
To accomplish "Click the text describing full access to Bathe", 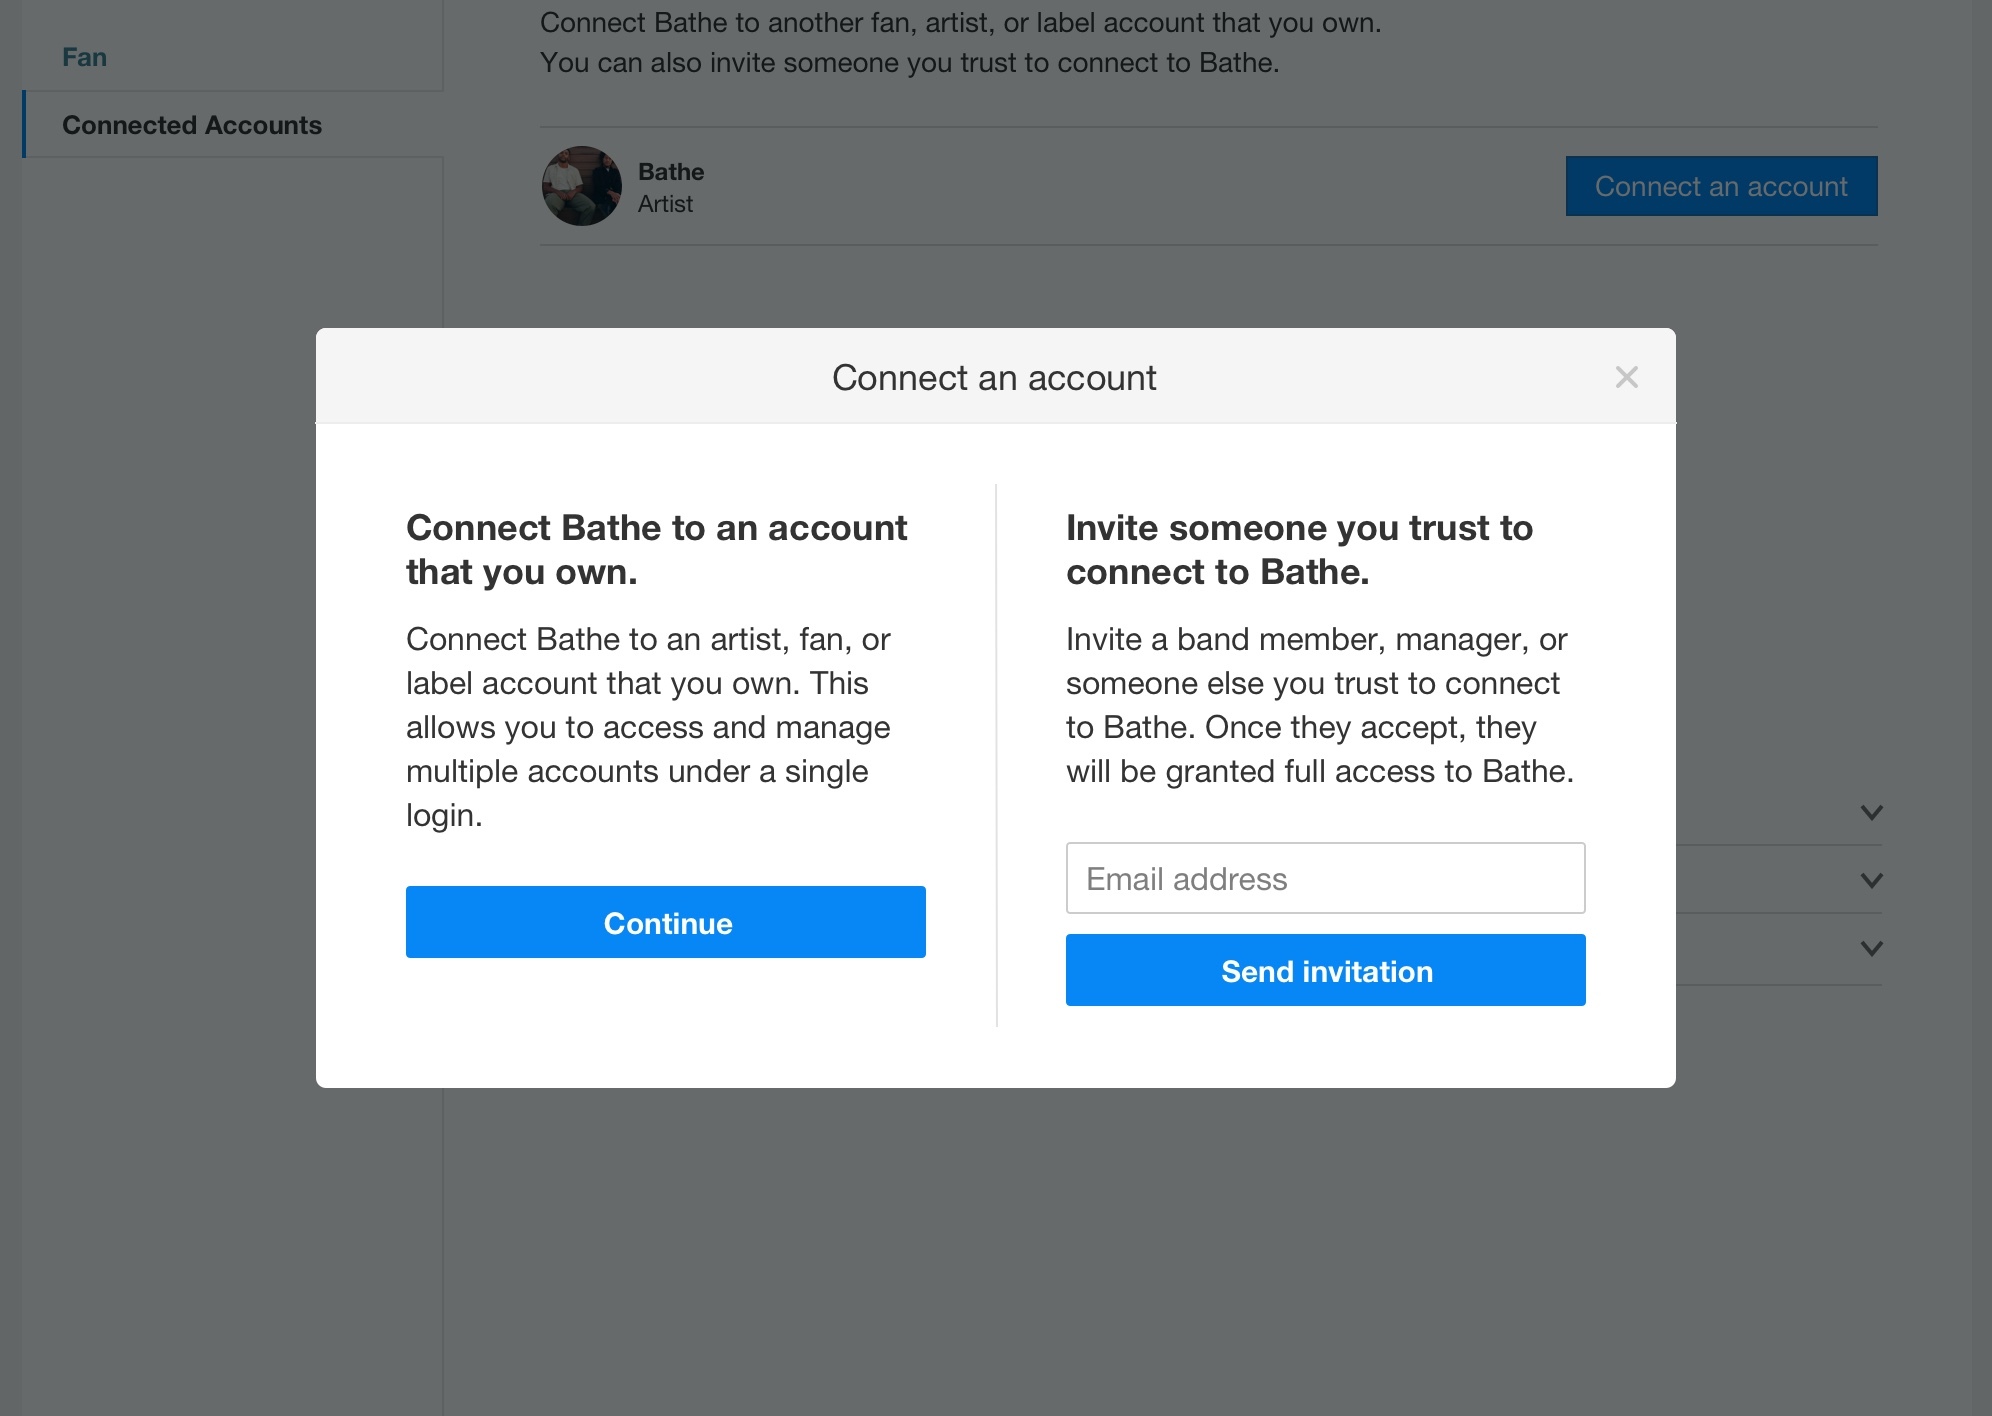I will coord(1320,770).
